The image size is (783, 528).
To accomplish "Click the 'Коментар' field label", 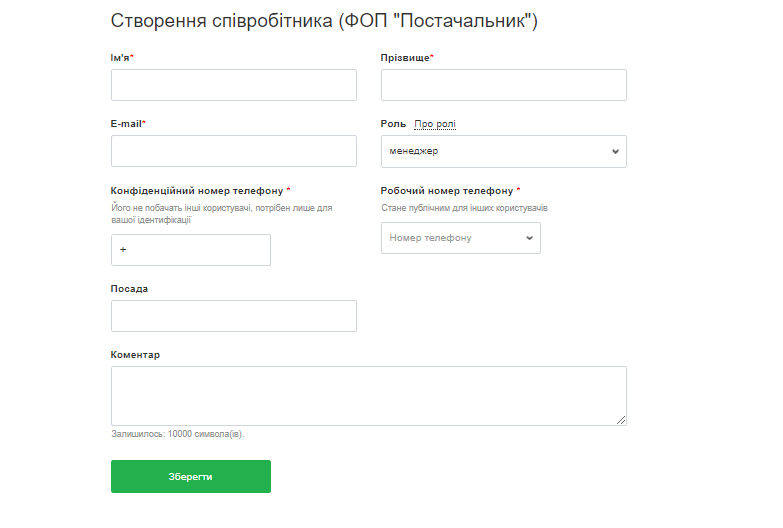I will coord(135,355).
